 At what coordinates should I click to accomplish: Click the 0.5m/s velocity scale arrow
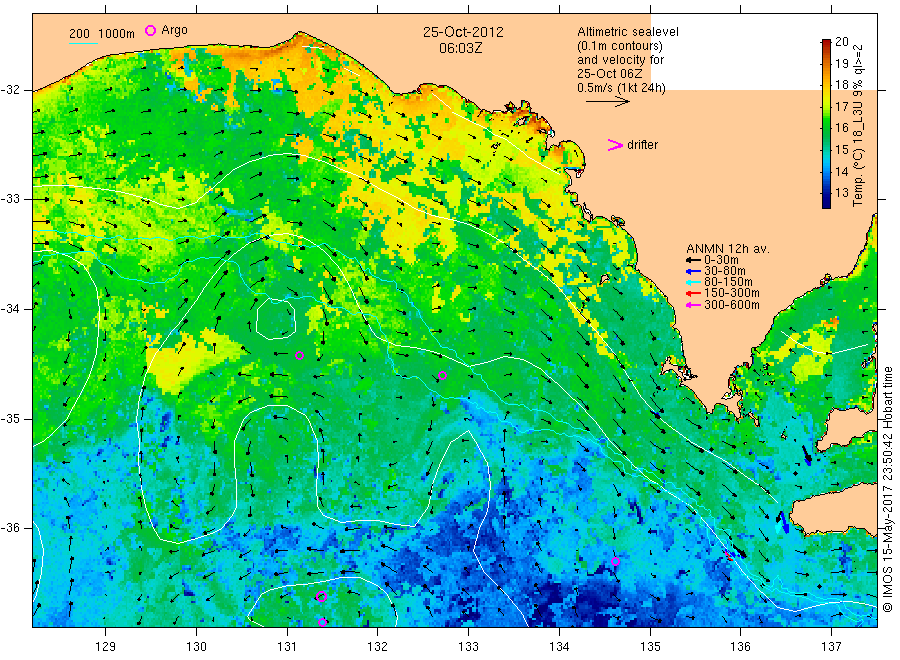click(x=607, y=102)
